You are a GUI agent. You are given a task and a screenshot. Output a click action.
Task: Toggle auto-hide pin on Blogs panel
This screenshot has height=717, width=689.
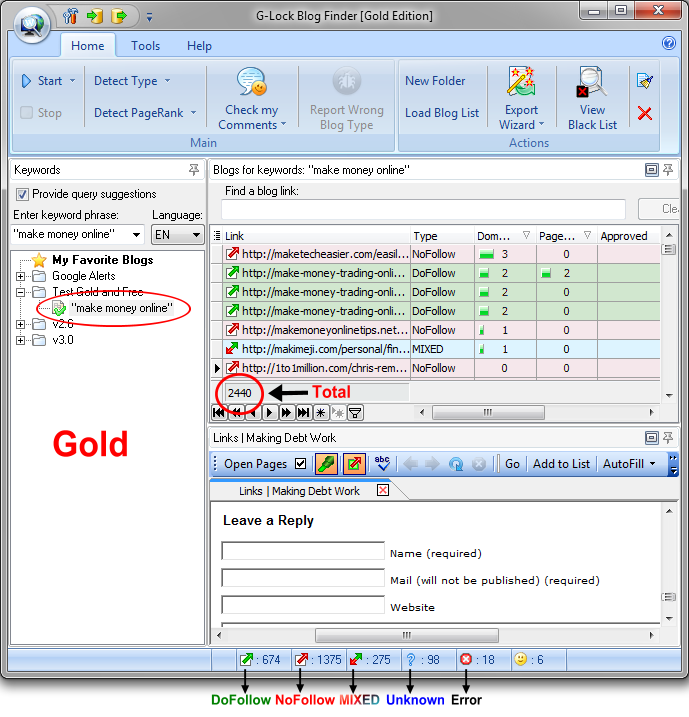click(x=668, y=170)
